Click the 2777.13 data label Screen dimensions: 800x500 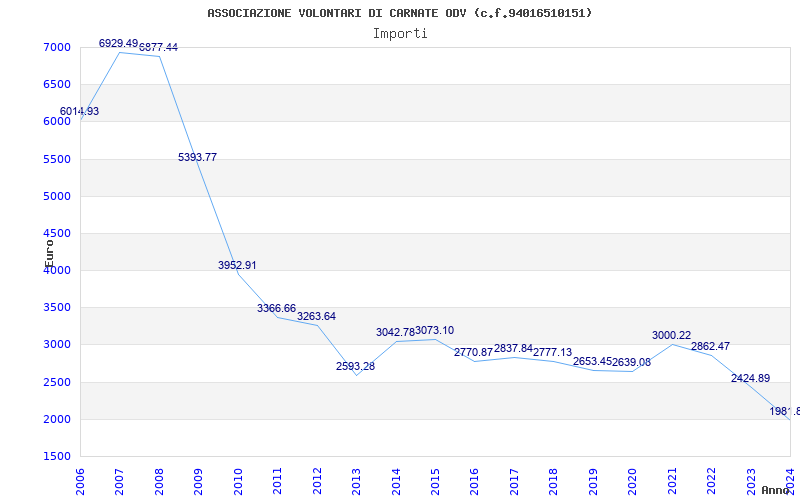(553, 352)
